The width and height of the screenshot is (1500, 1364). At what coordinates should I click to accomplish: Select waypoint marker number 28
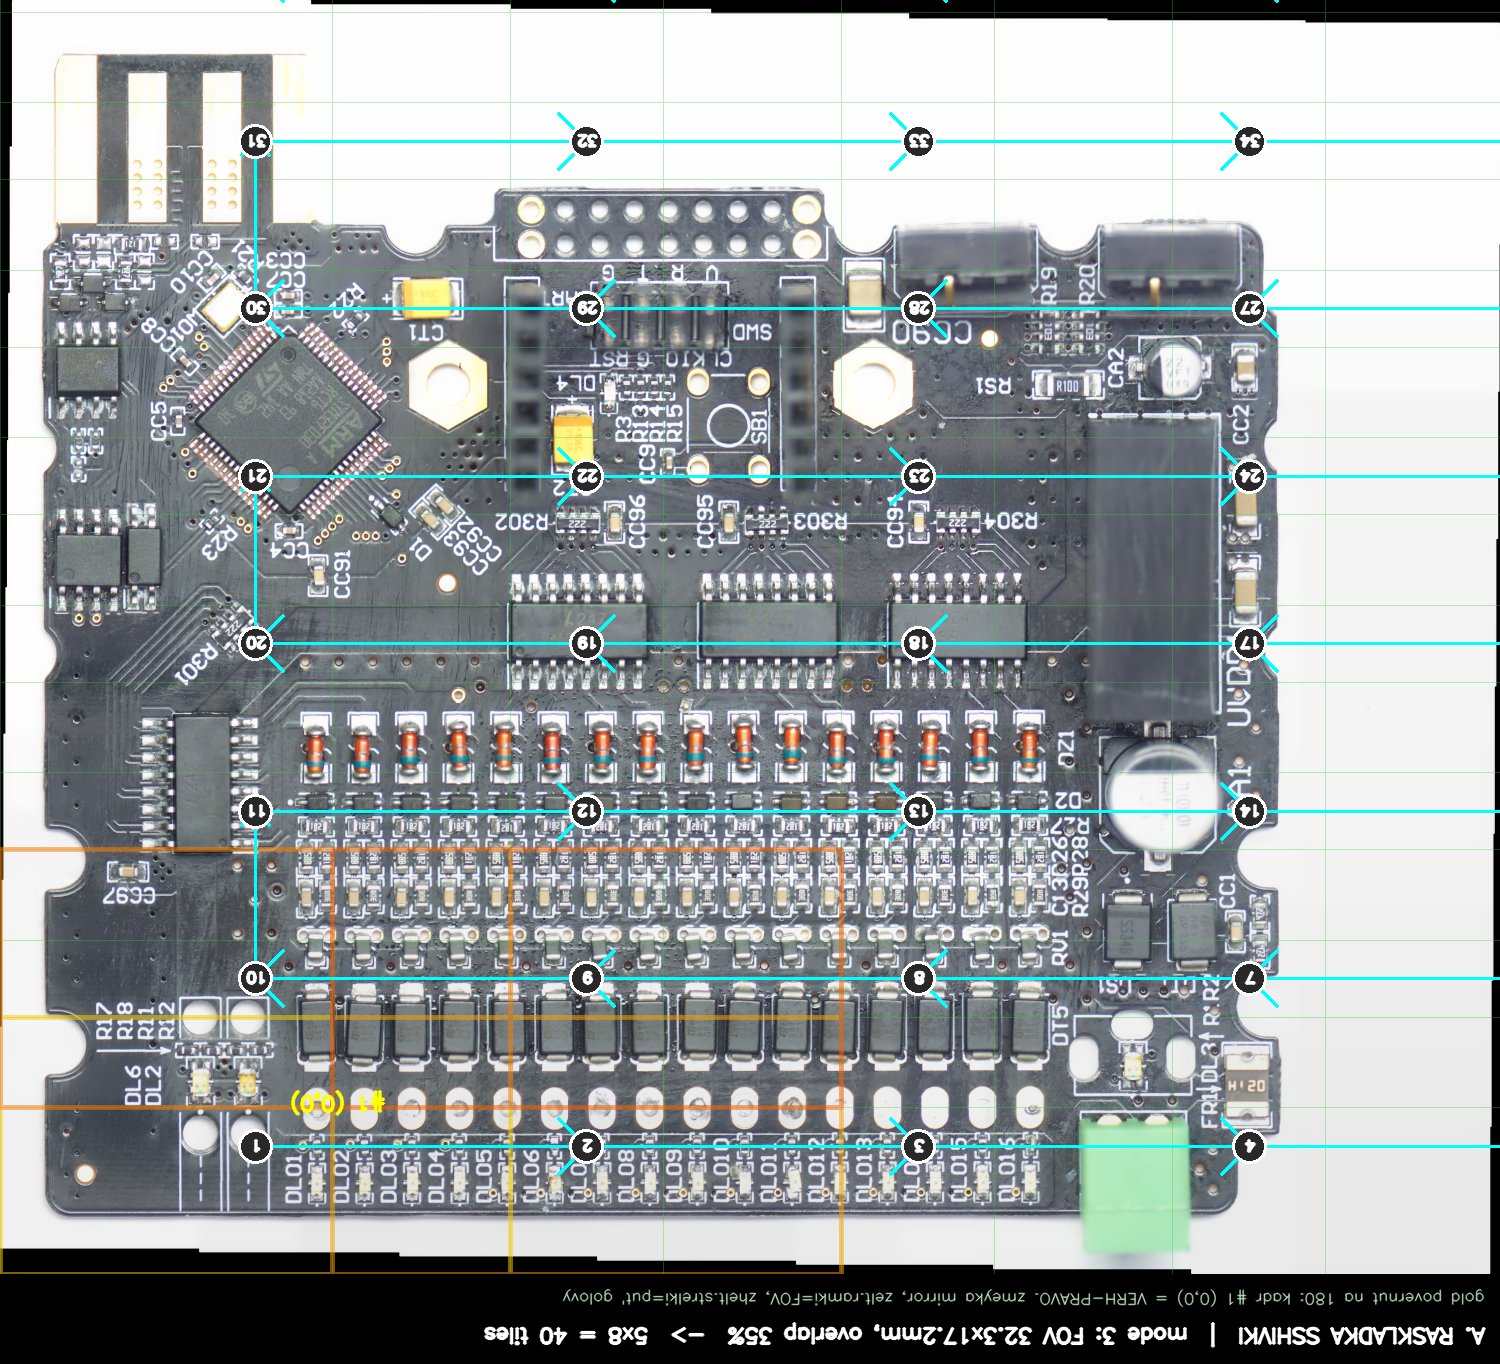coord(918,308)
